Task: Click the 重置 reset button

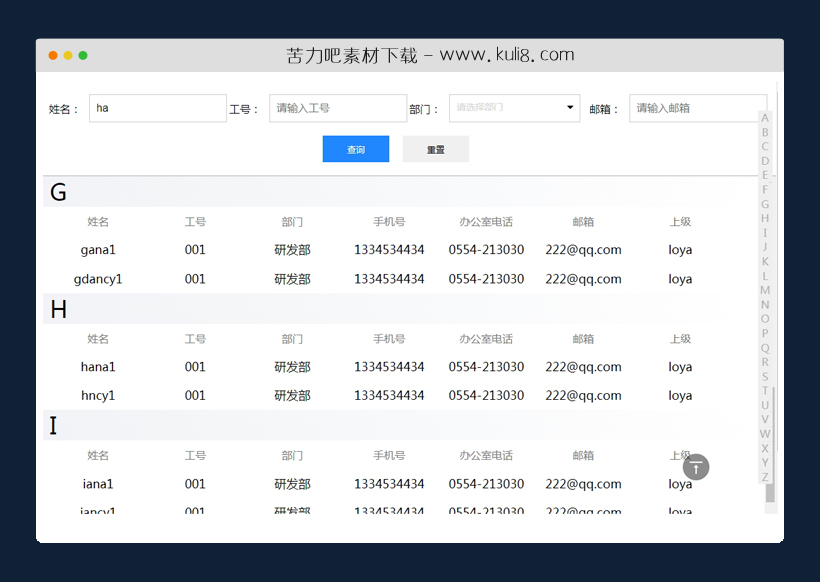Action: tap(435, 148)
